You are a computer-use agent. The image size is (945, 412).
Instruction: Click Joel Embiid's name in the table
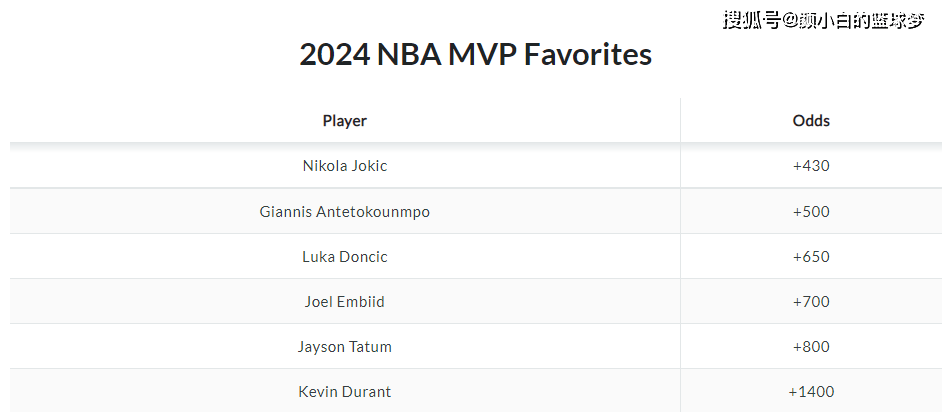click(344, 302)
